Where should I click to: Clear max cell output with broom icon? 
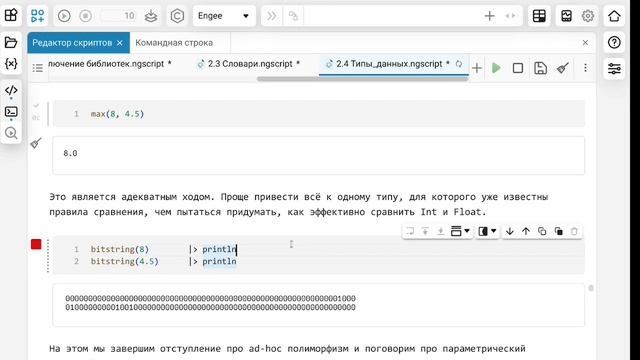tap(36, 143)
